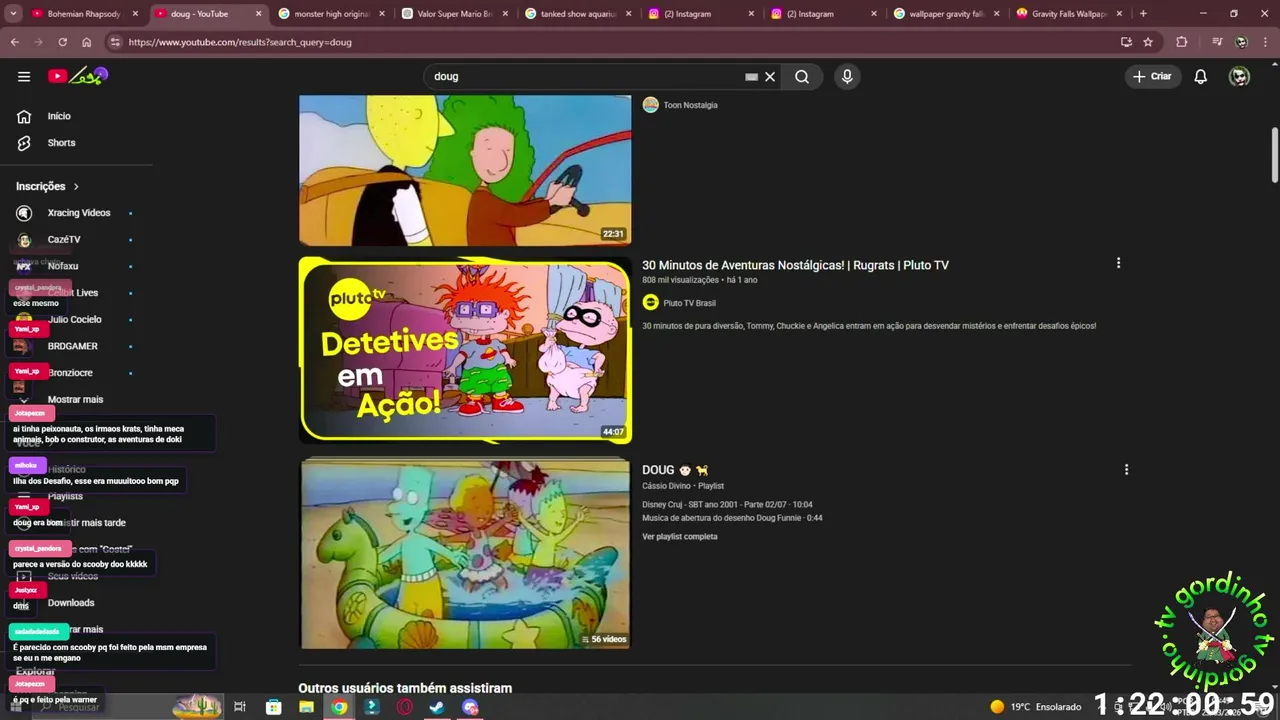Expand subscriptions with Mostrar mais

(x=75, y=399)
